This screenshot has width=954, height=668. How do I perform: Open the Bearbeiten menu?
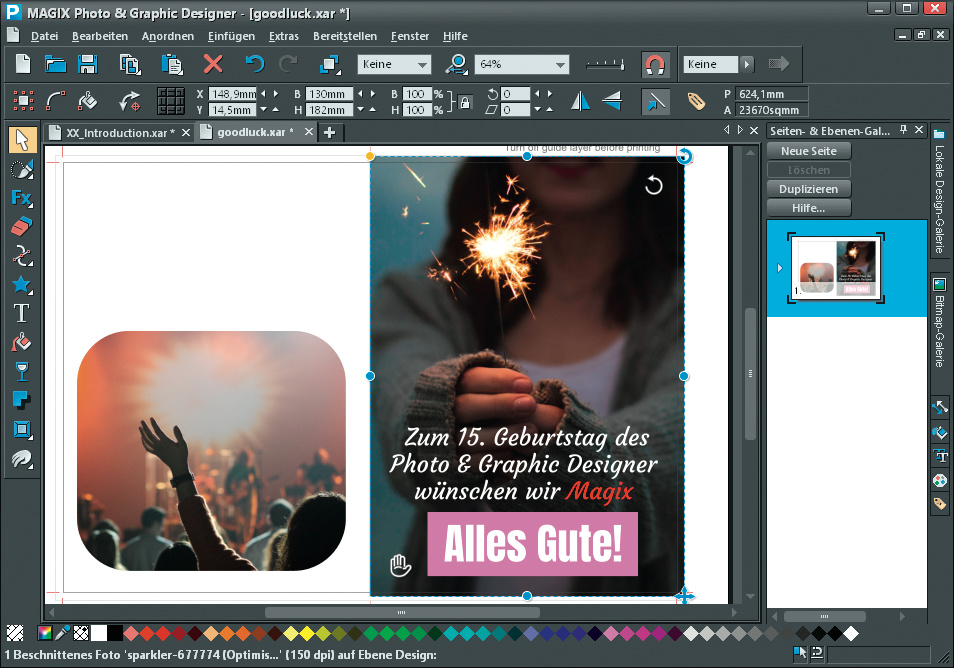[99, 36]
